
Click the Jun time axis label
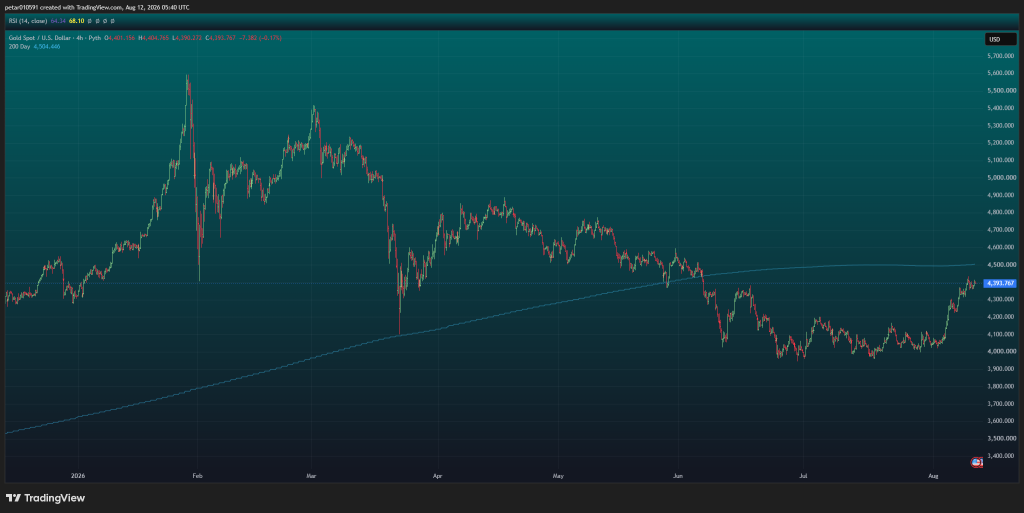coord(678,476)
